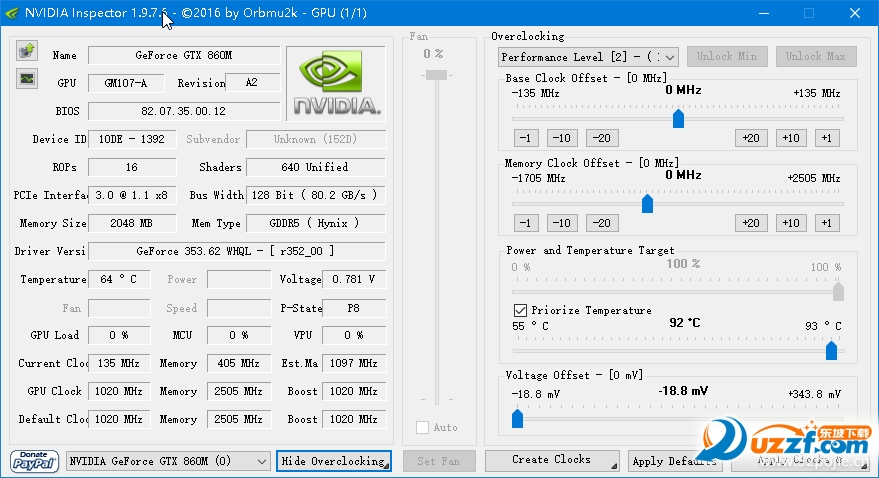This screenshot has width=879, height=478.
Task: Click the memory clock -20 button
Action: (x=602, y=223)
